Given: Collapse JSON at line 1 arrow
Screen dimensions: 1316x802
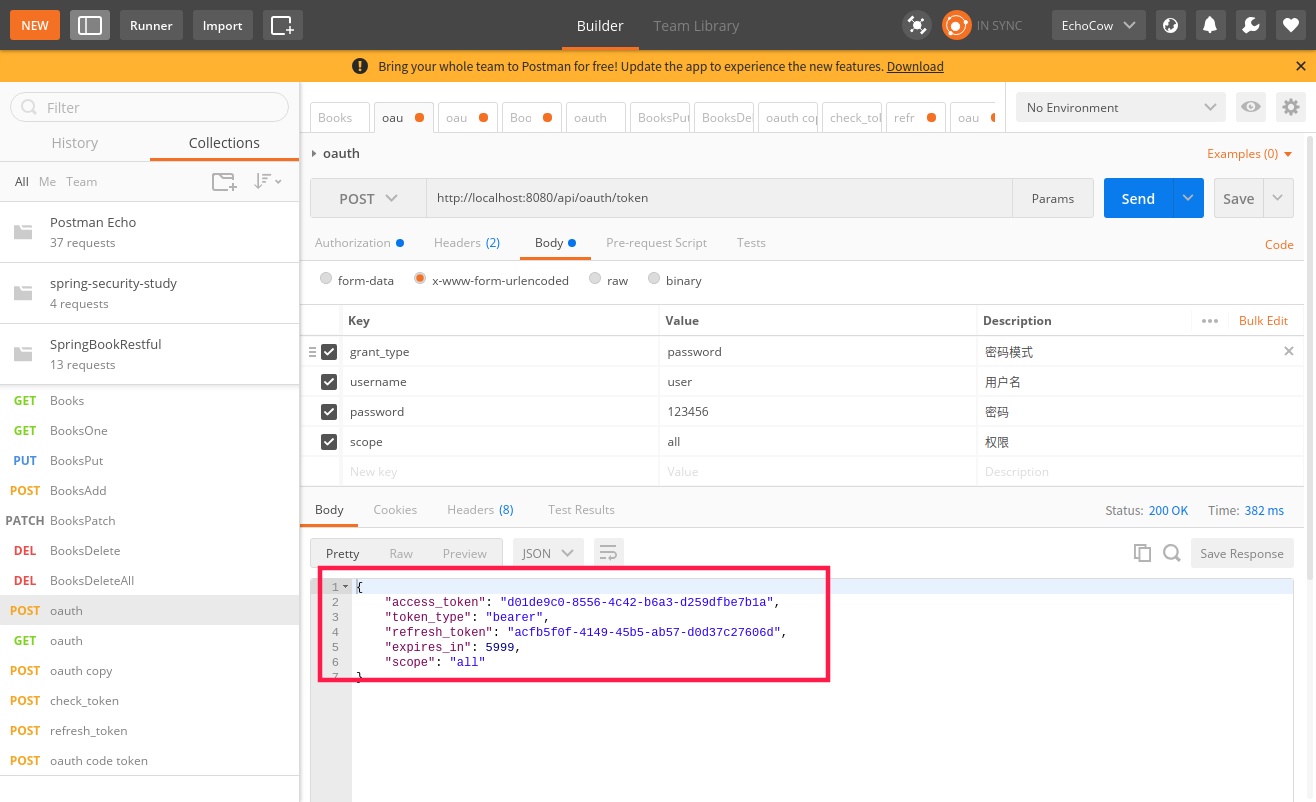Looking at the screenshot, I should click(x=346, y=587).
